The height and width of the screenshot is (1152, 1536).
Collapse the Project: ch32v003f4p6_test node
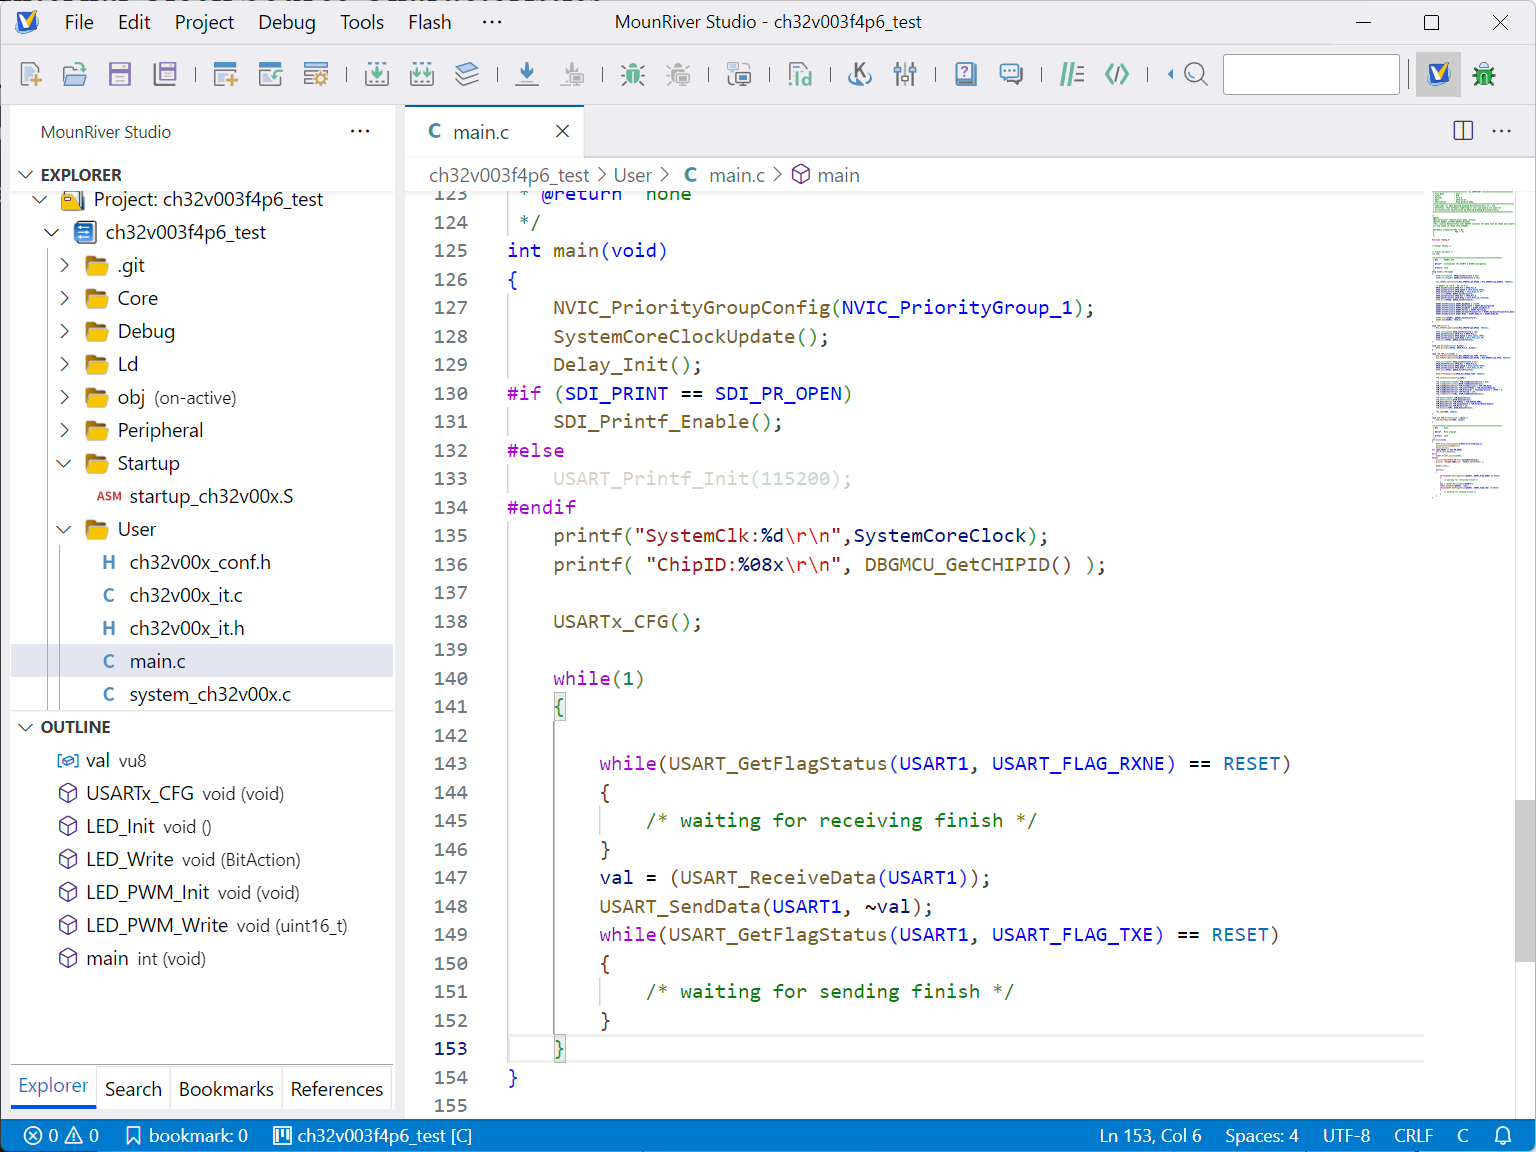point(40,200)
